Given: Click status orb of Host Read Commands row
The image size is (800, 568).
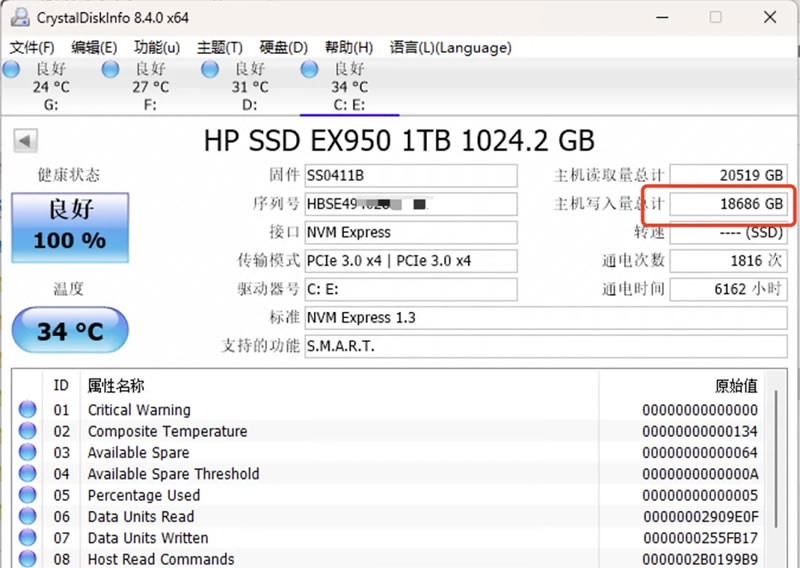Looking at the screenshot, I should [x=28, y=559].
